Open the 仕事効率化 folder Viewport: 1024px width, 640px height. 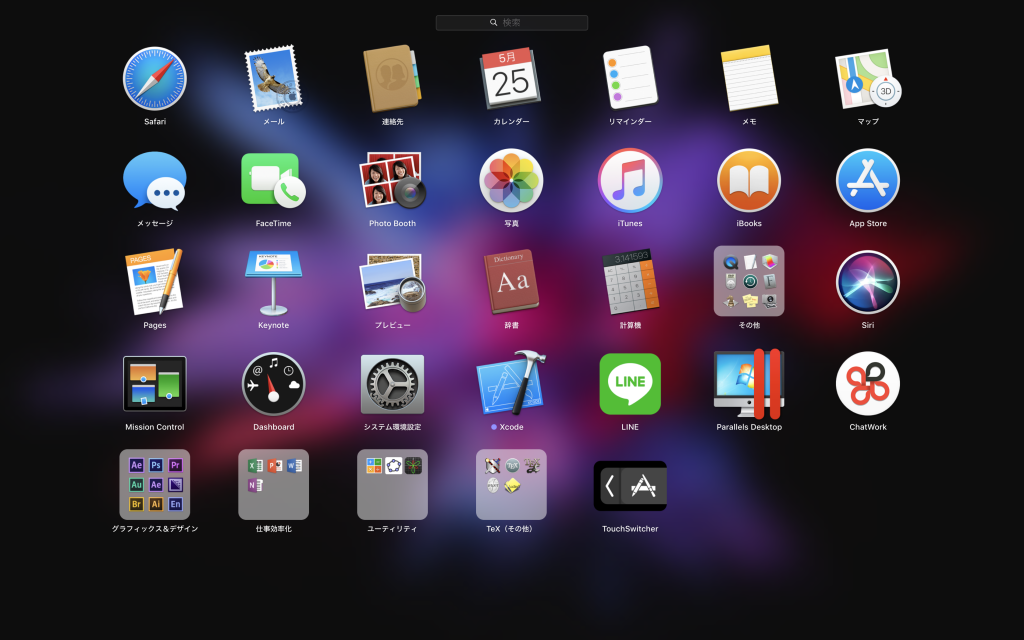(274, 485)
